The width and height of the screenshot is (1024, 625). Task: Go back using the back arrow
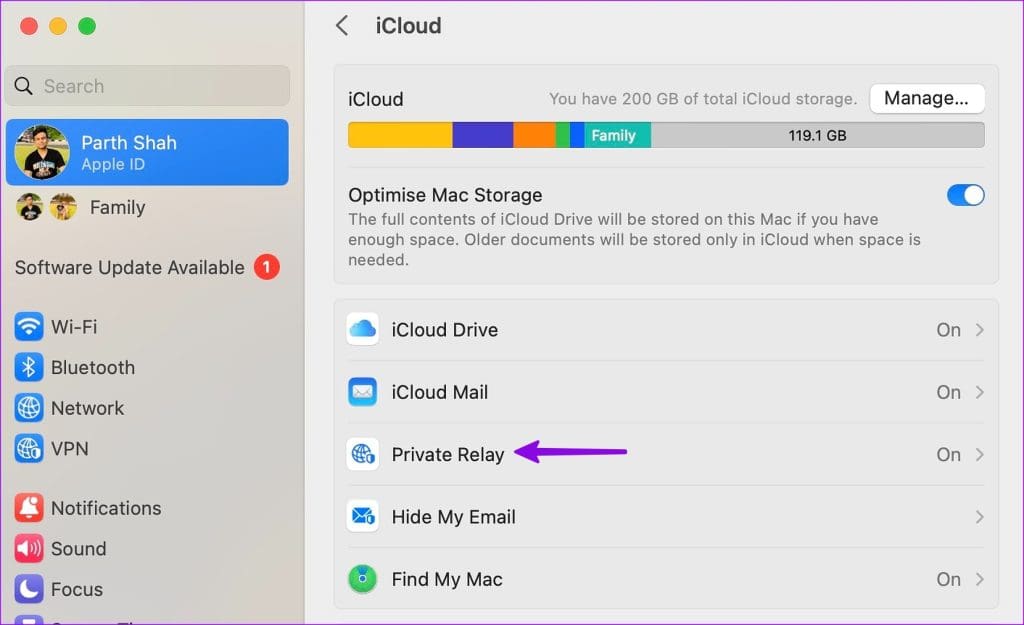342,26
